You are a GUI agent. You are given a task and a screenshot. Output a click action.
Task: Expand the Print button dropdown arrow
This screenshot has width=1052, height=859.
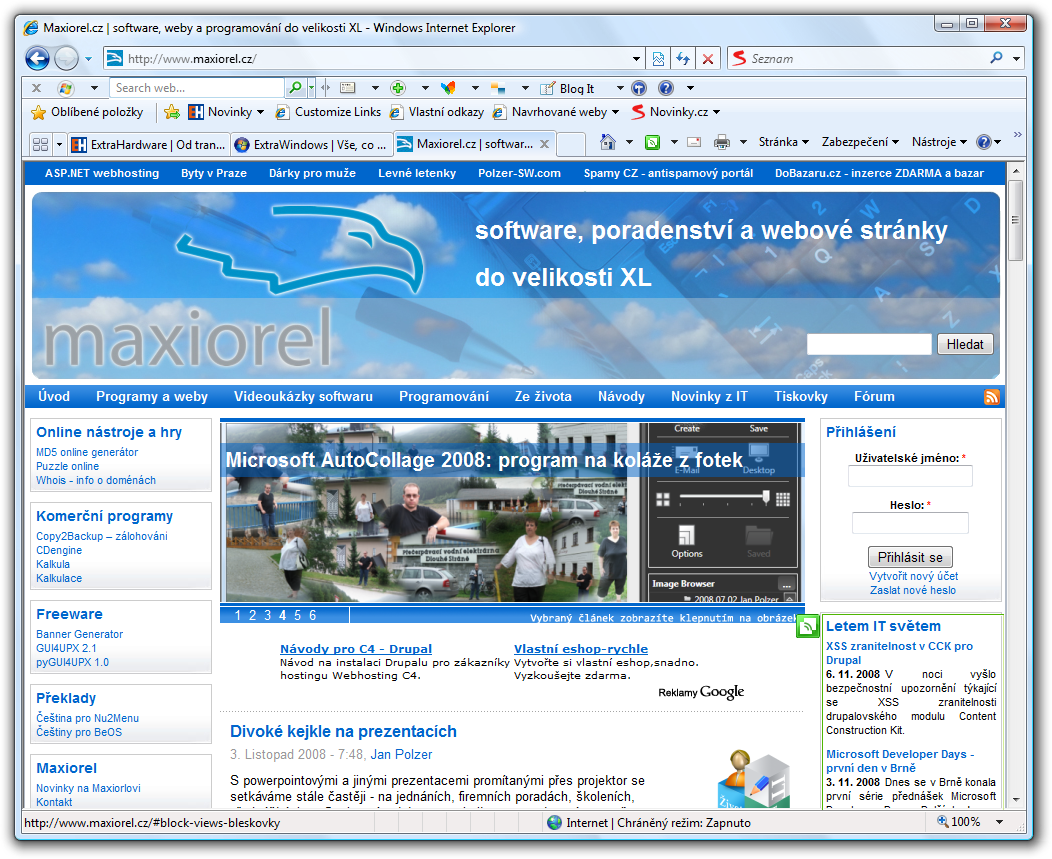[743, 142]
